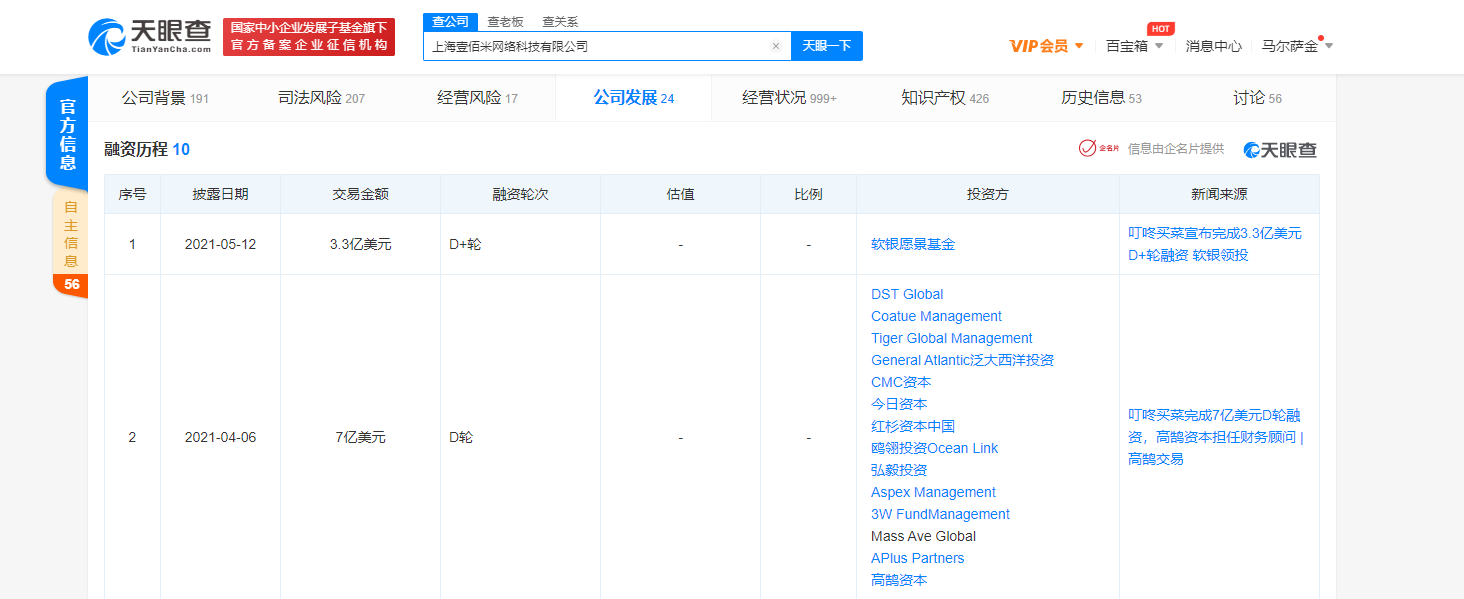
Task: Open the 公司背景 tab
Action: click(165, 98)
